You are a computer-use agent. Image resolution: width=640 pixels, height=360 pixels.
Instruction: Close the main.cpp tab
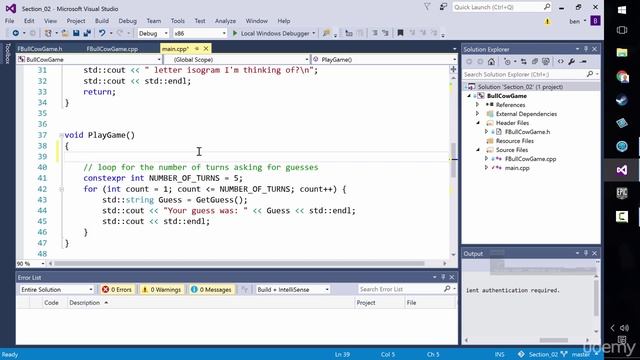(206, 49)
